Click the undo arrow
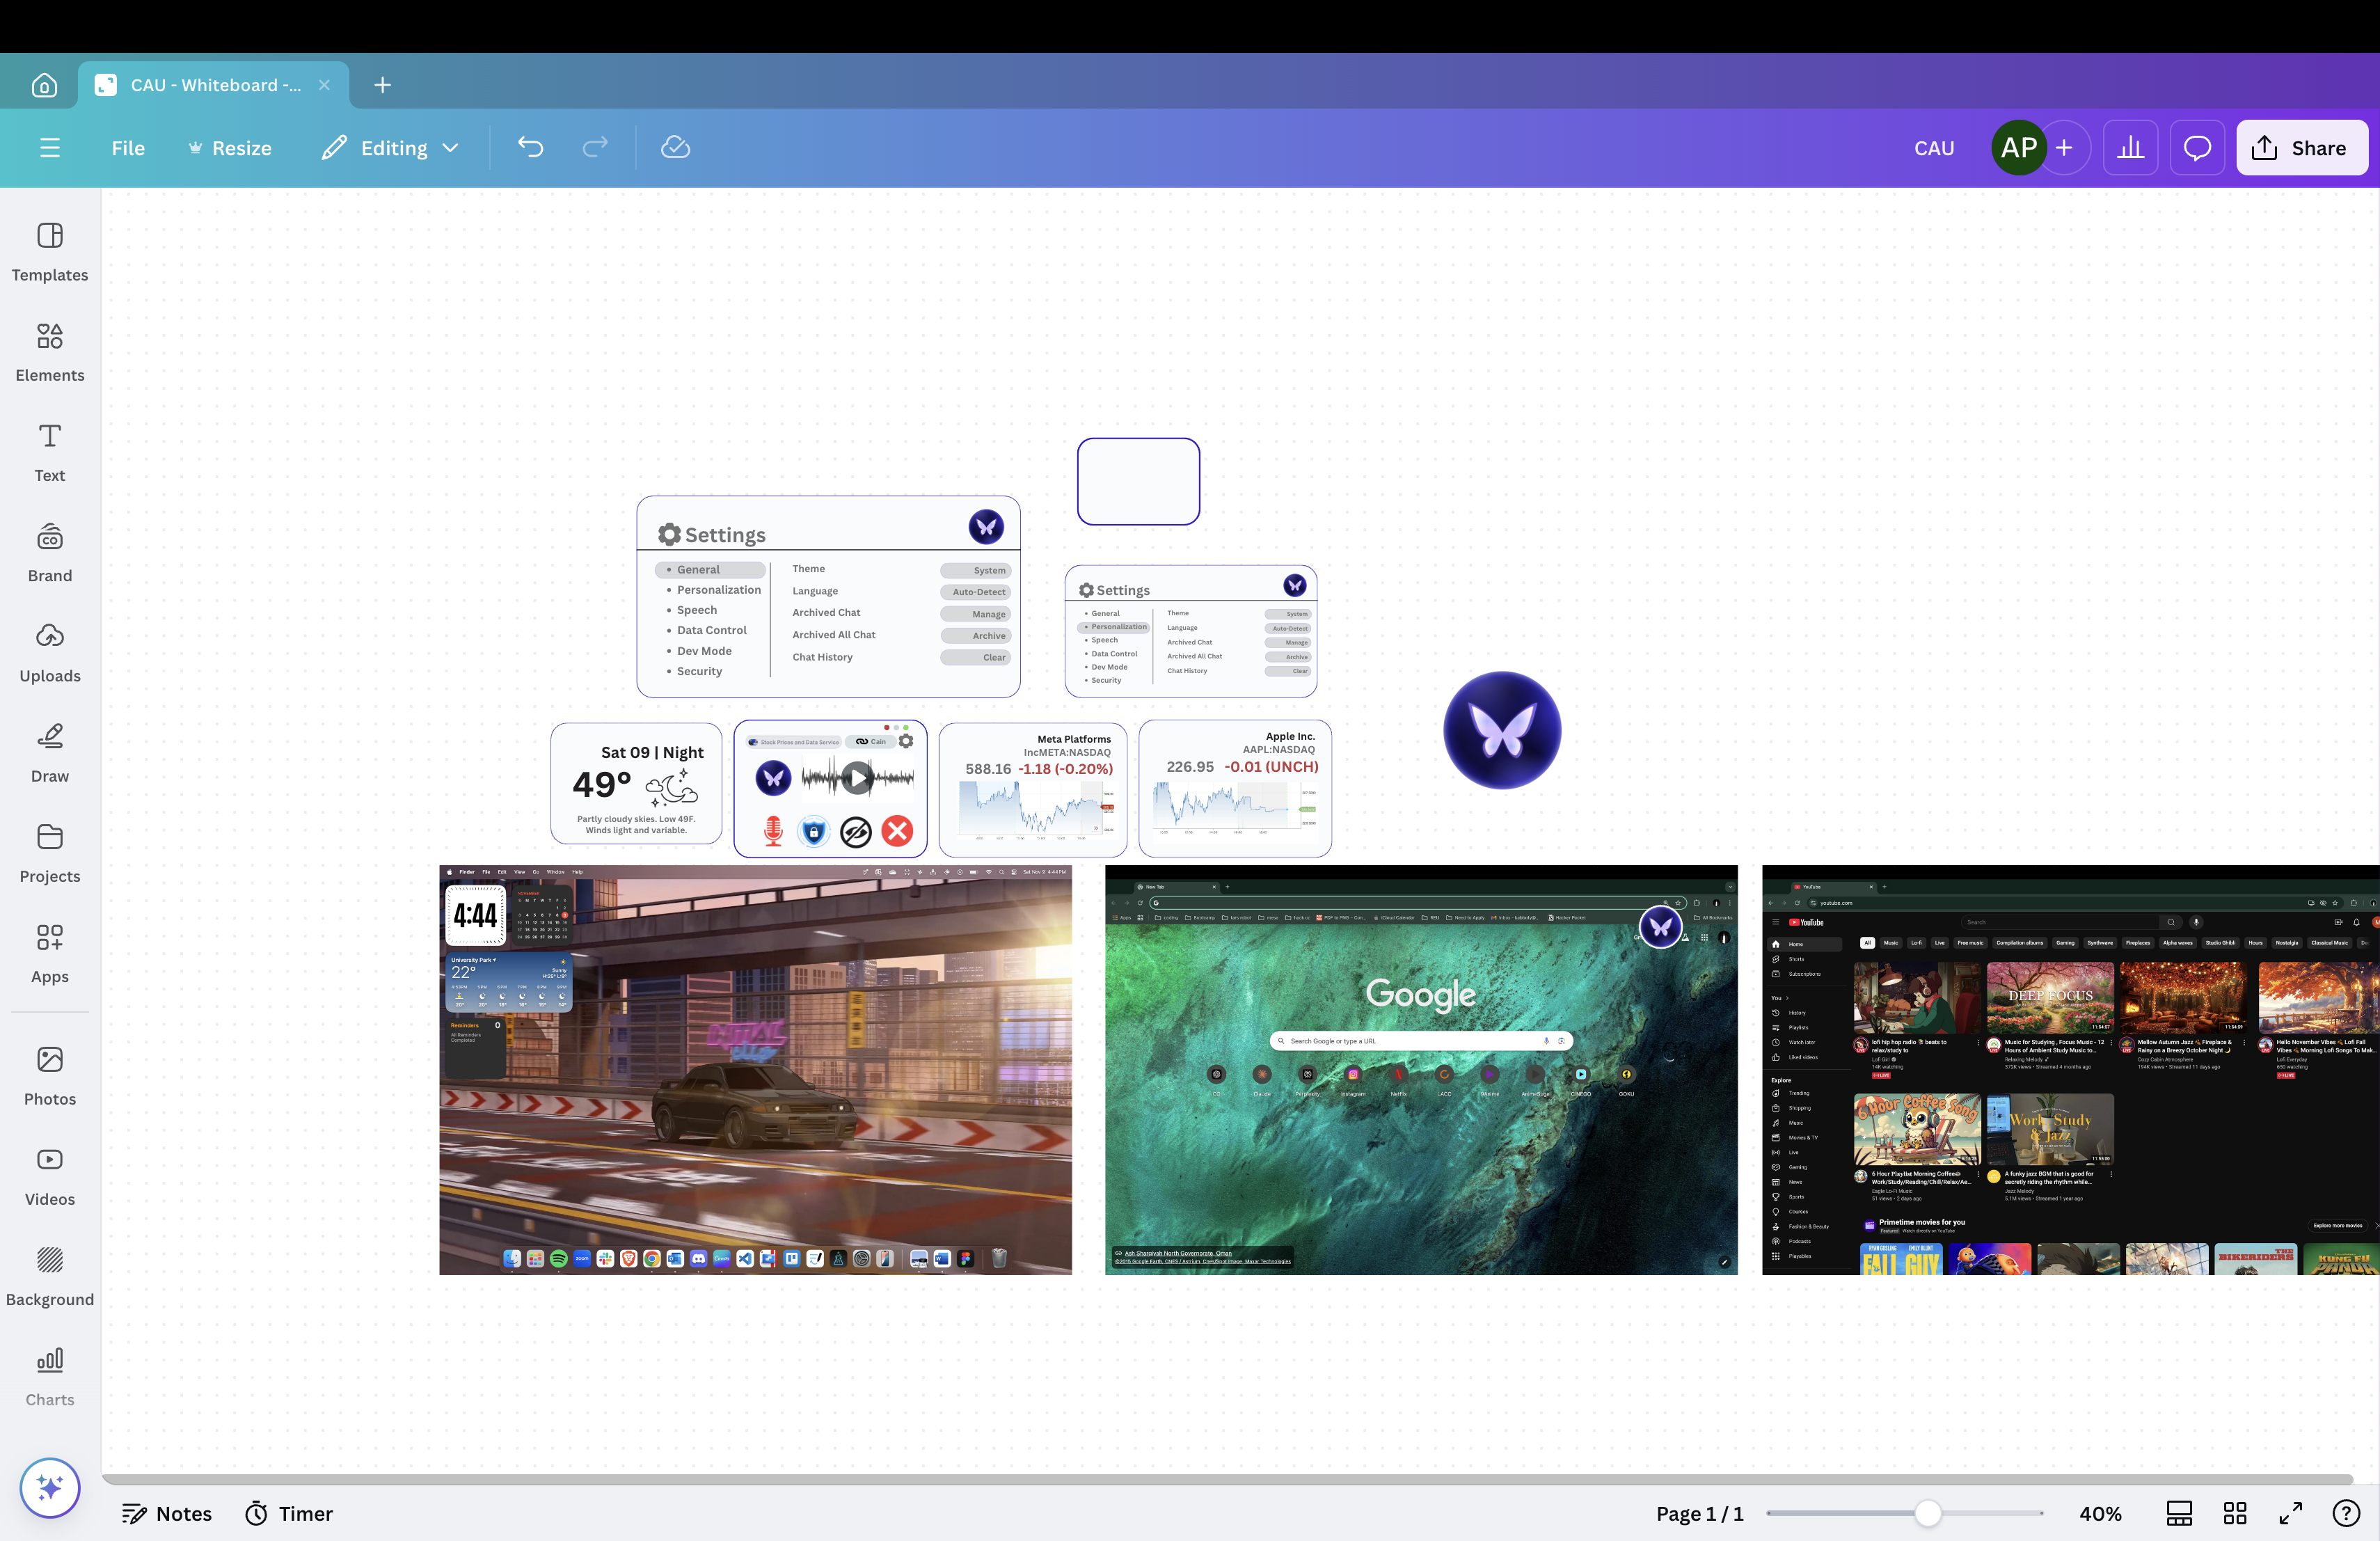Viewport: 2380px width, 1541px height. (x=530, y=148)
